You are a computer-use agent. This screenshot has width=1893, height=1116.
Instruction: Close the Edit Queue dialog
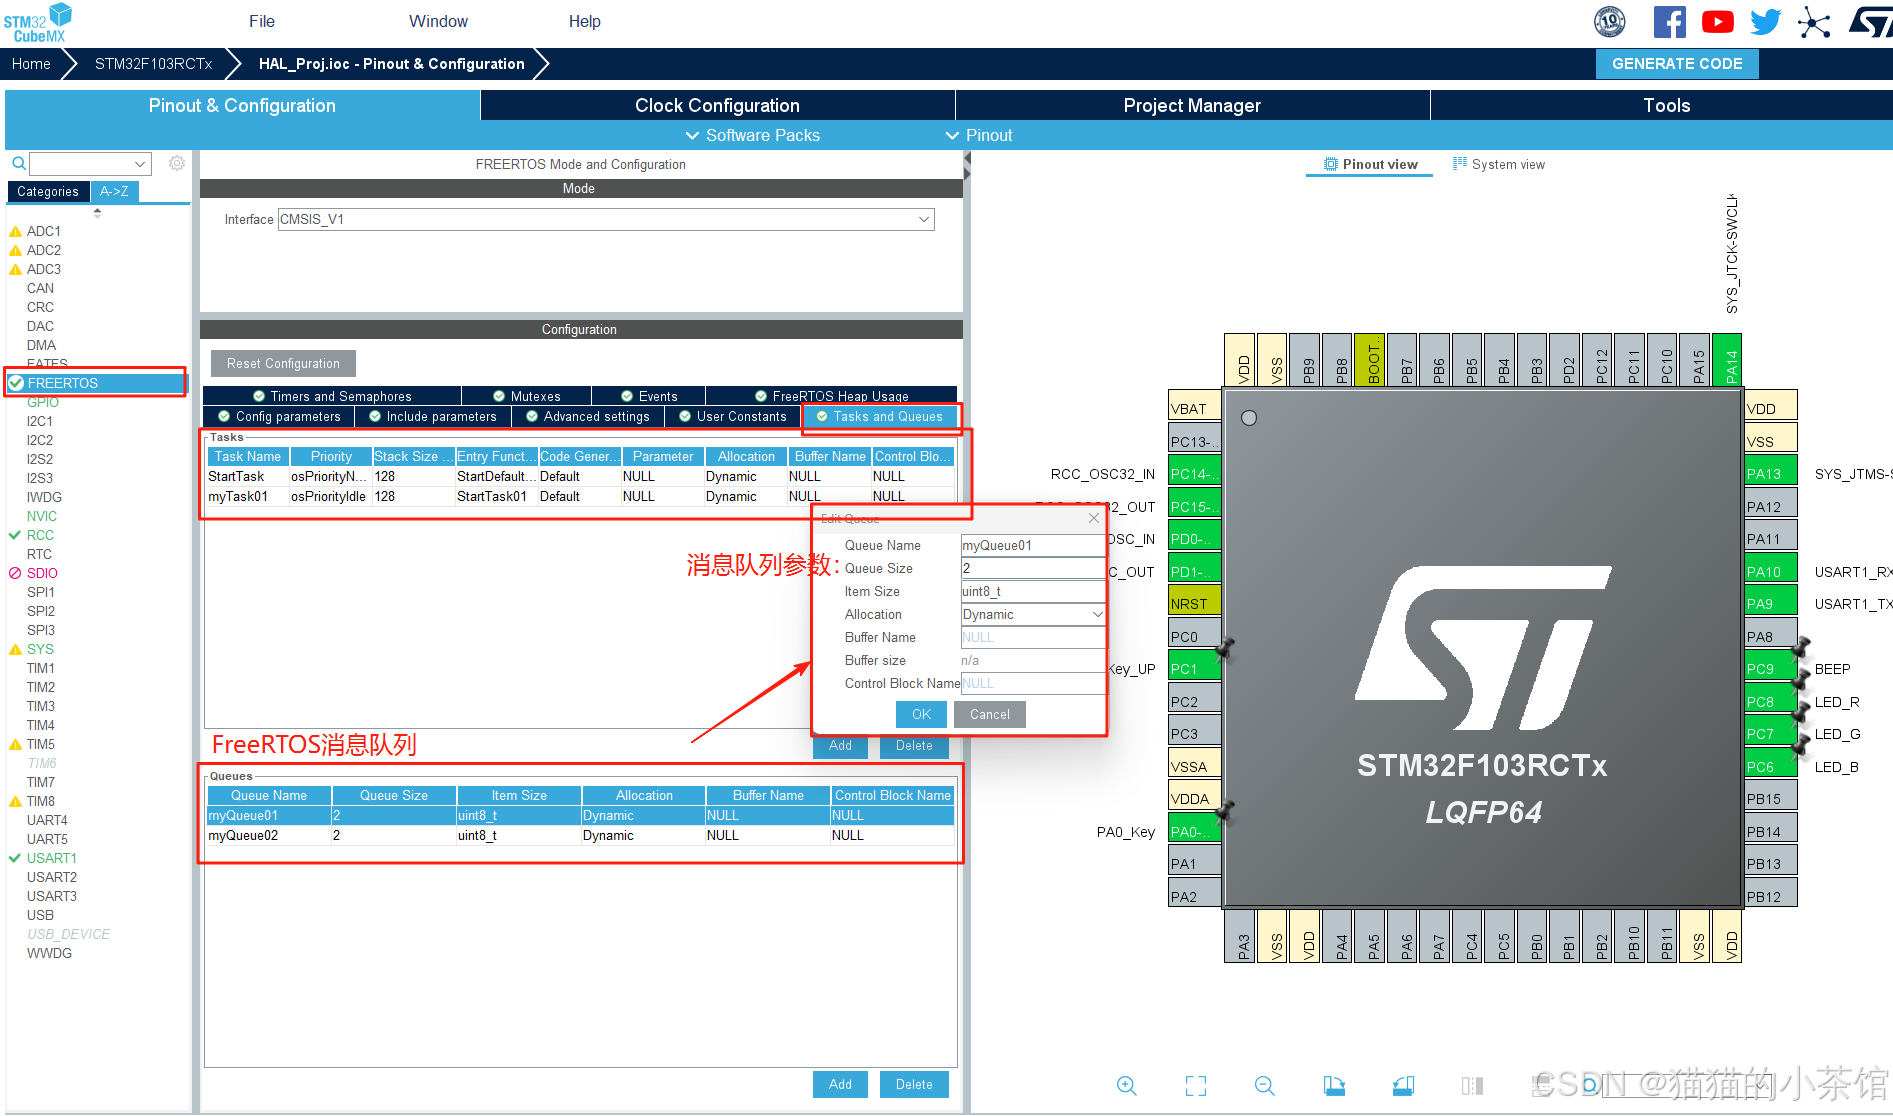(1094, 518)
